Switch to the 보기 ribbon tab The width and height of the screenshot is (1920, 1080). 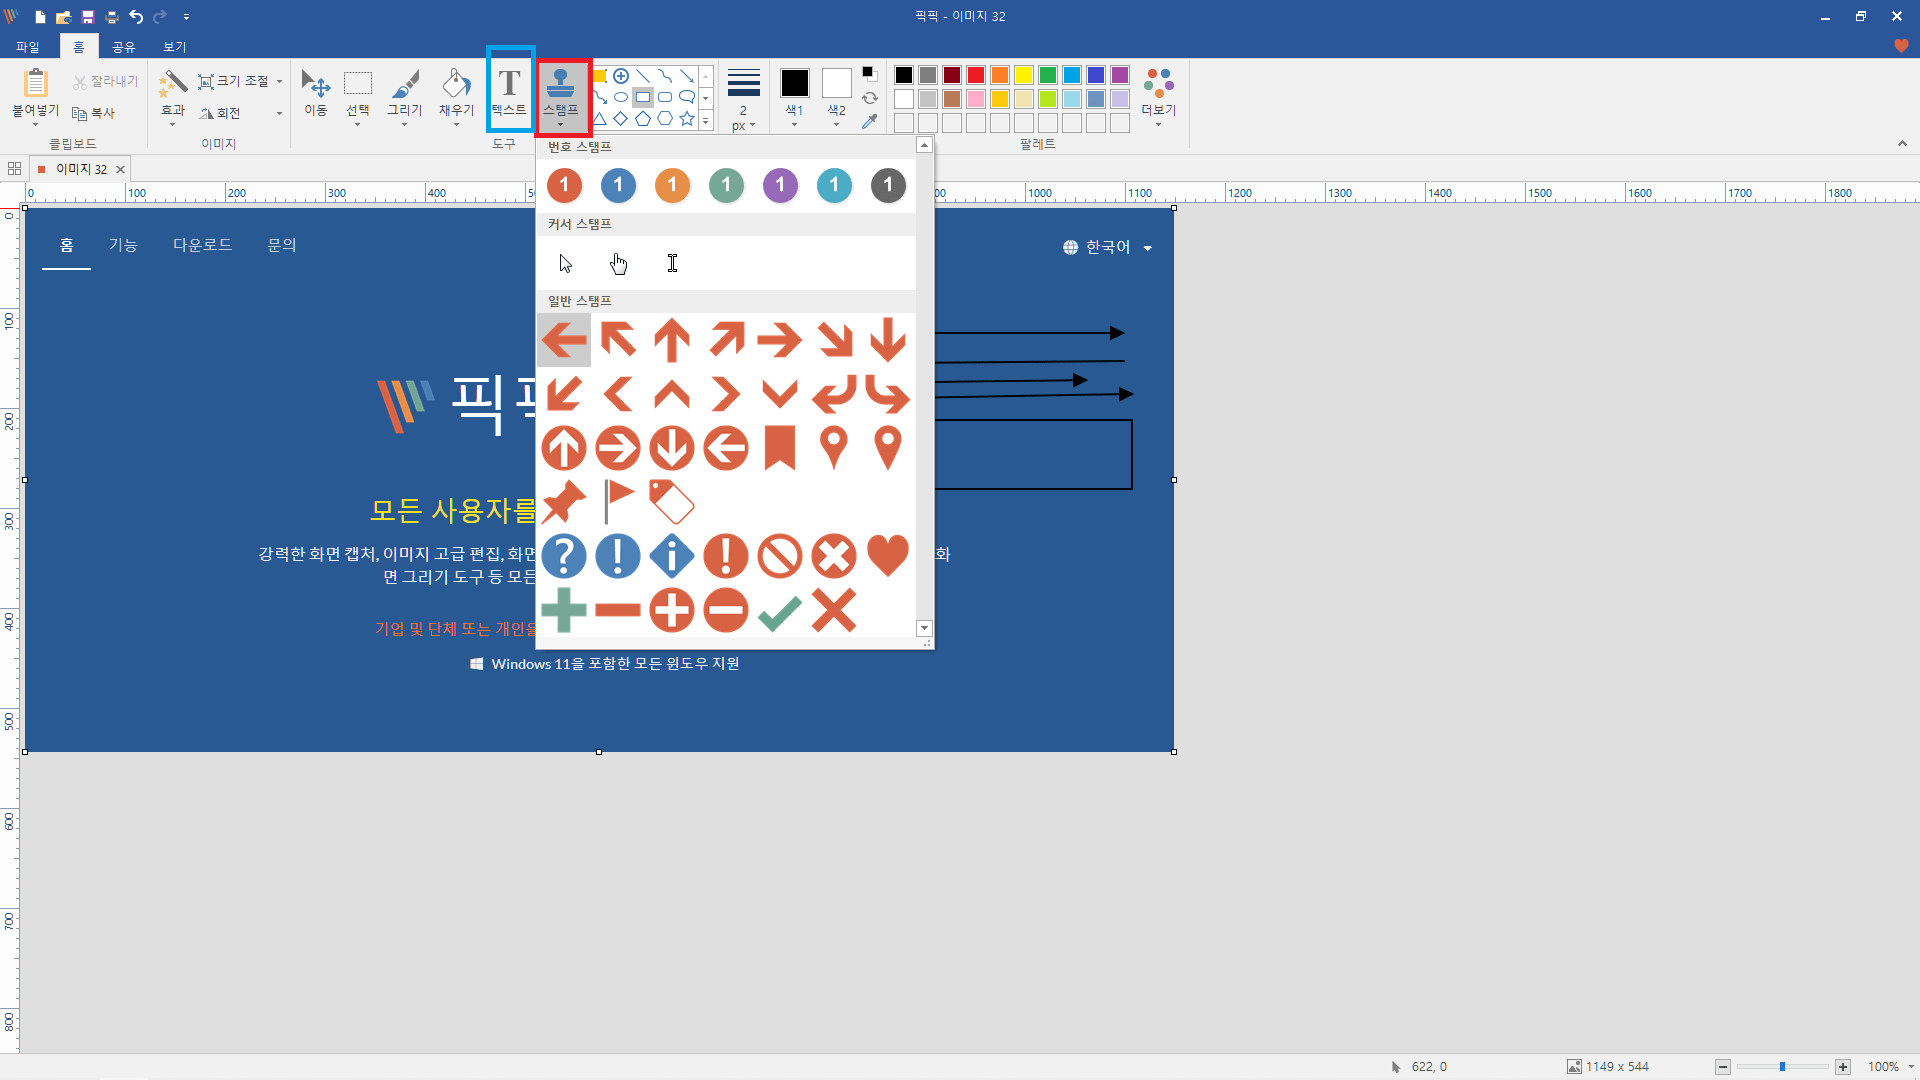(175, 47)
